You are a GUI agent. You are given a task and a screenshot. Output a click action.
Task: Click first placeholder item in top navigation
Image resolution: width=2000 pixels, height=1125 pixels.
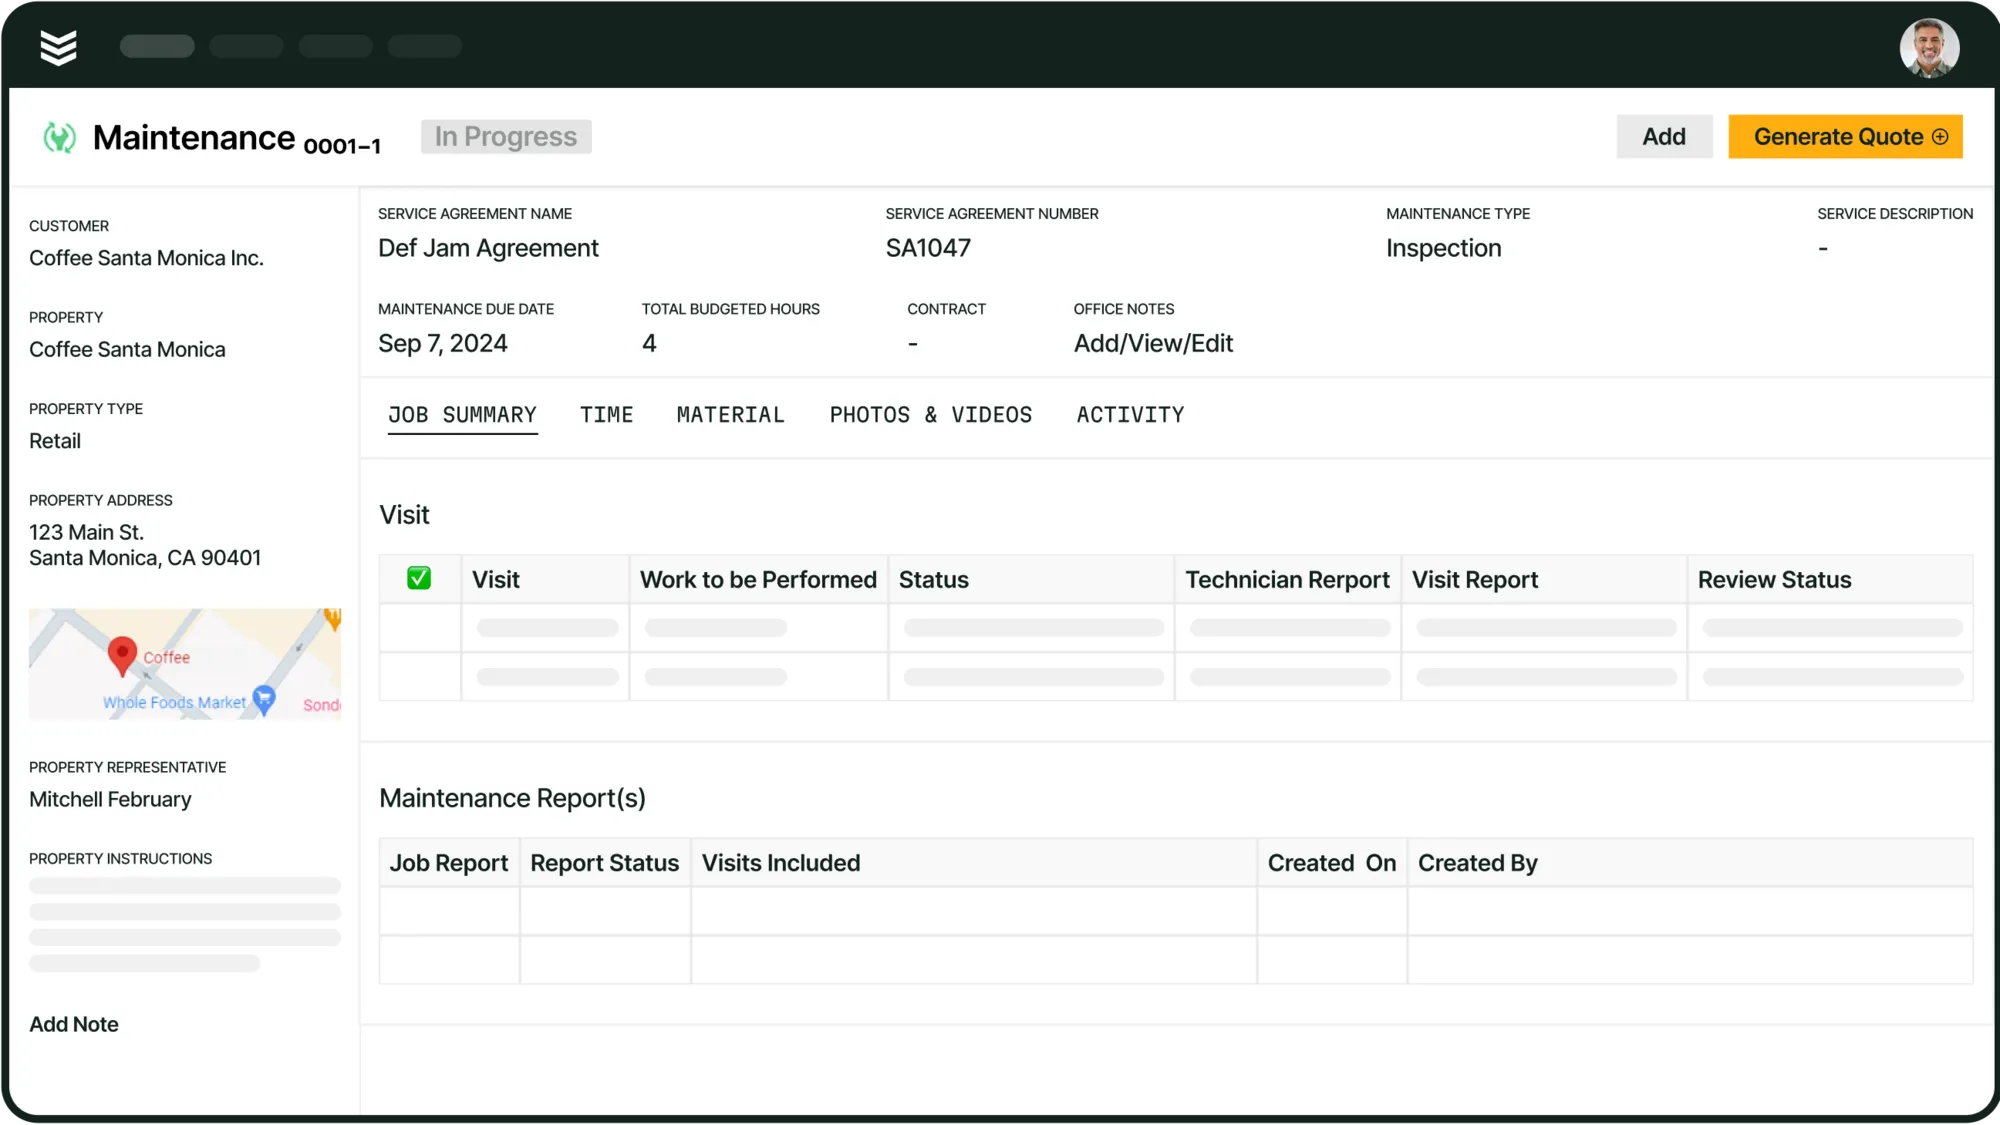pyautogui.click(x=157, y=46)
